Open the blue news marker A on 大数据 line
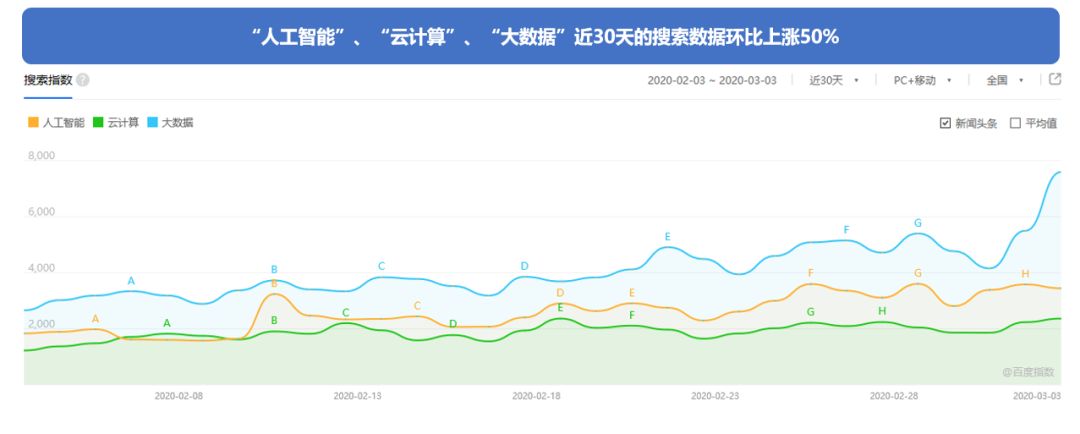The height and width of the screenshot is (434, 1080). pos(130,280)
